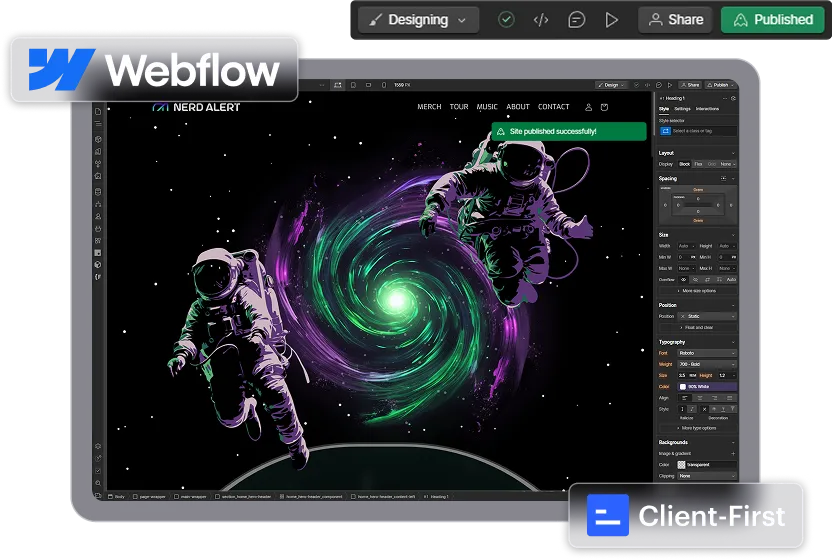Open the CMS database icon in the left sidebar
Screen dimensions: 833x560
(x=98, y=192)
